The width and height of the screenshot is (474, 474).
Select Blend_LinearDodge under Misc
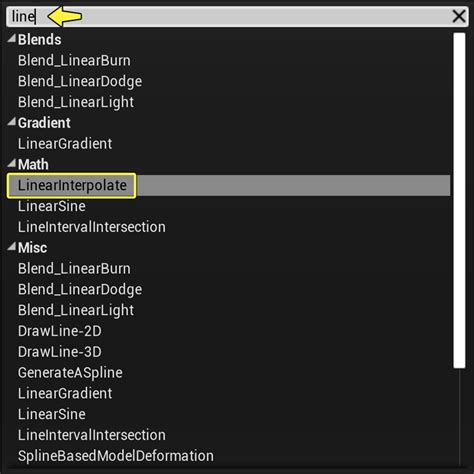(x=80, y=290)
